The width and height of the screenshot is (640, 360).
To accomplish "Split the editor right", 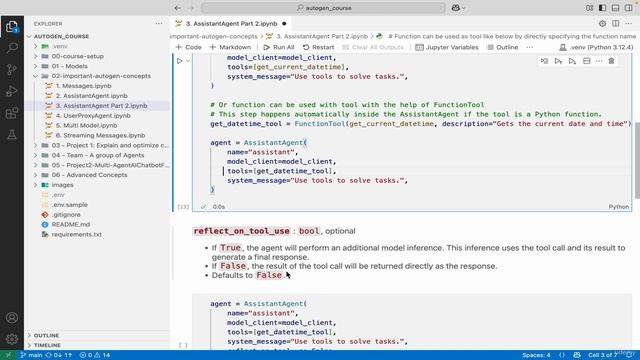I will coord(616,24).
